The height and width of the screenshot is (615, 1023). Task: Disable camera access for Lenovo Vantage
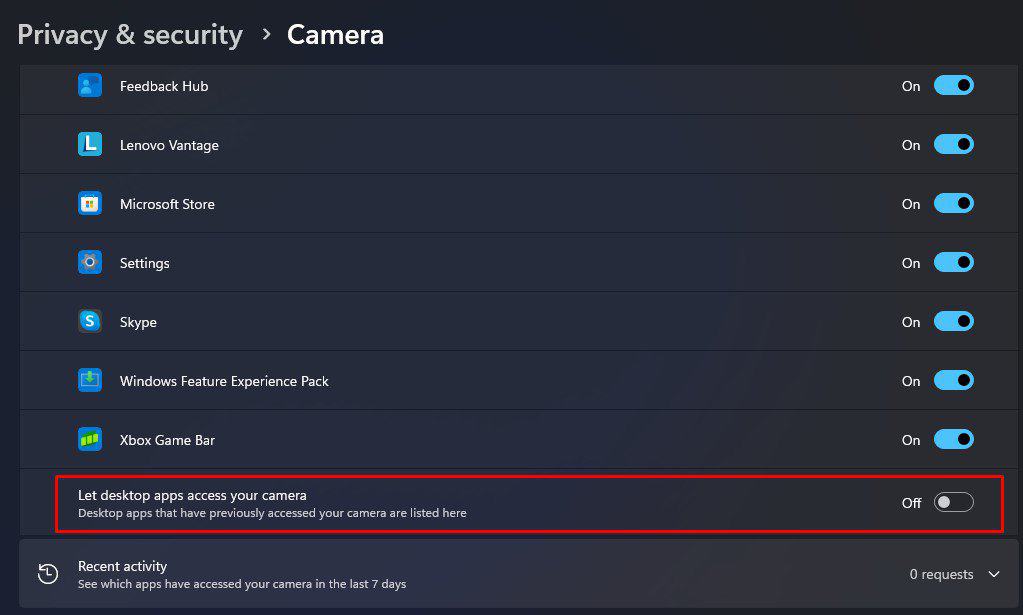coord(953,145)
